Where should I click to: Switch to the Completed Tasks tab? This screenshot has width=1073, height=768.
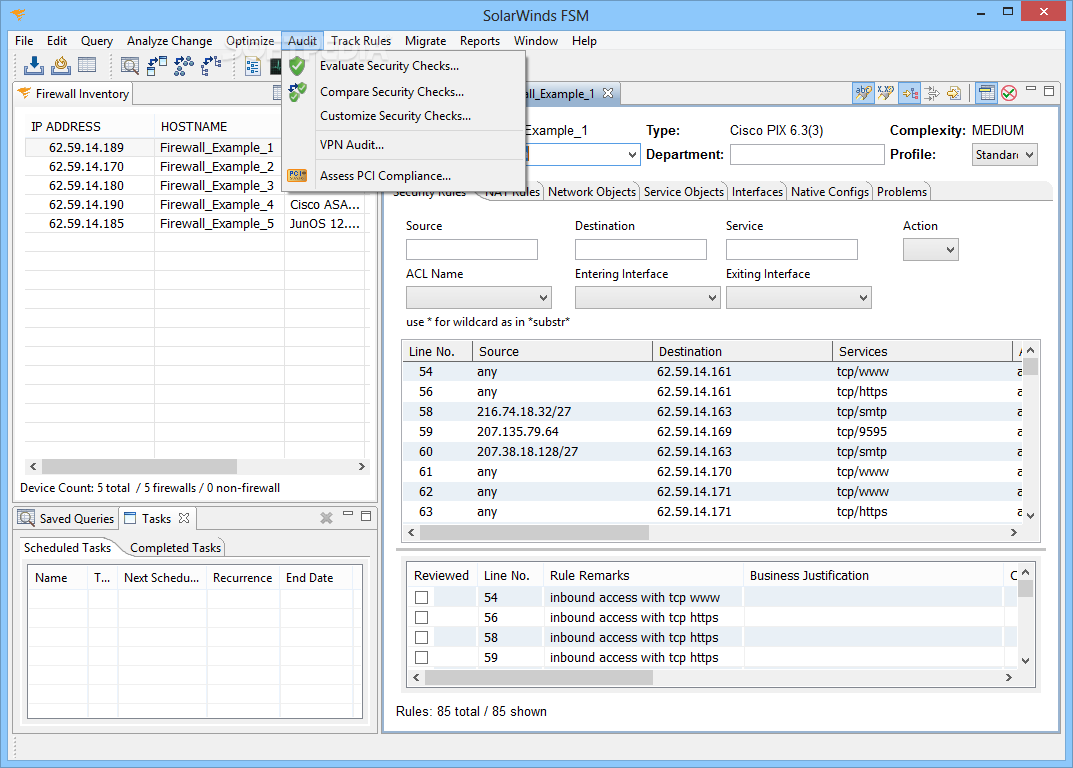pyautogui.click(x=175, y=548)
